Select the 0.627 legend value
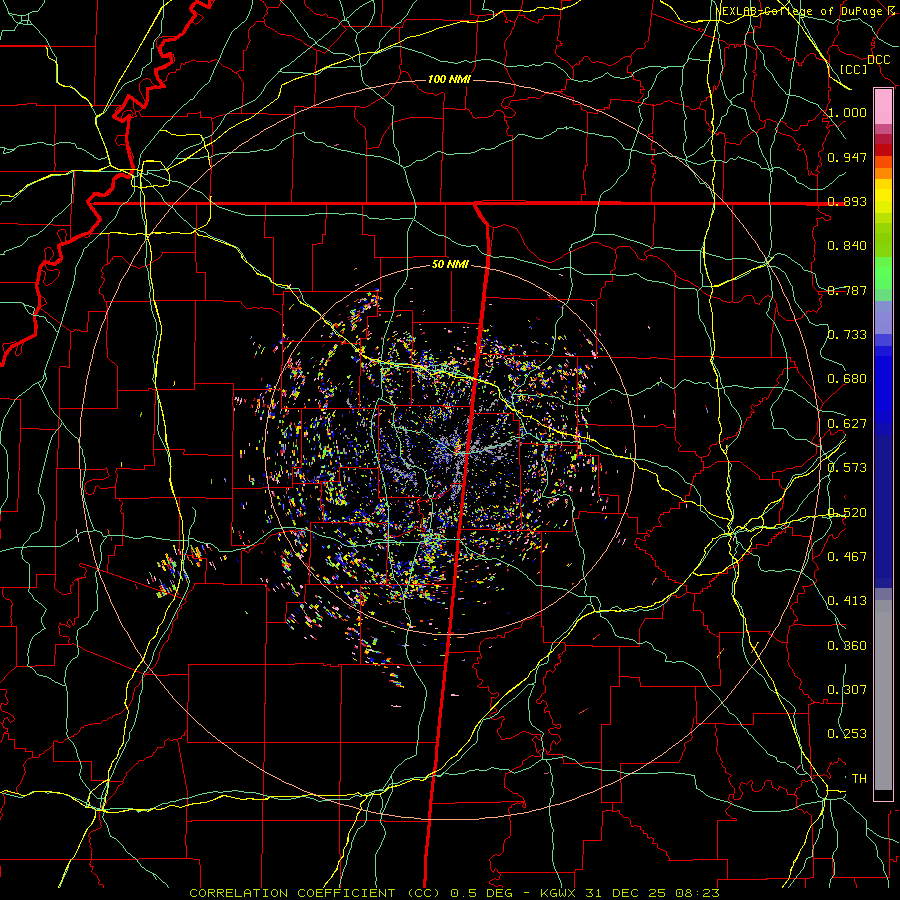Image resolution: width=900 pixels, height=900 pixels. [x=847, y=424]
